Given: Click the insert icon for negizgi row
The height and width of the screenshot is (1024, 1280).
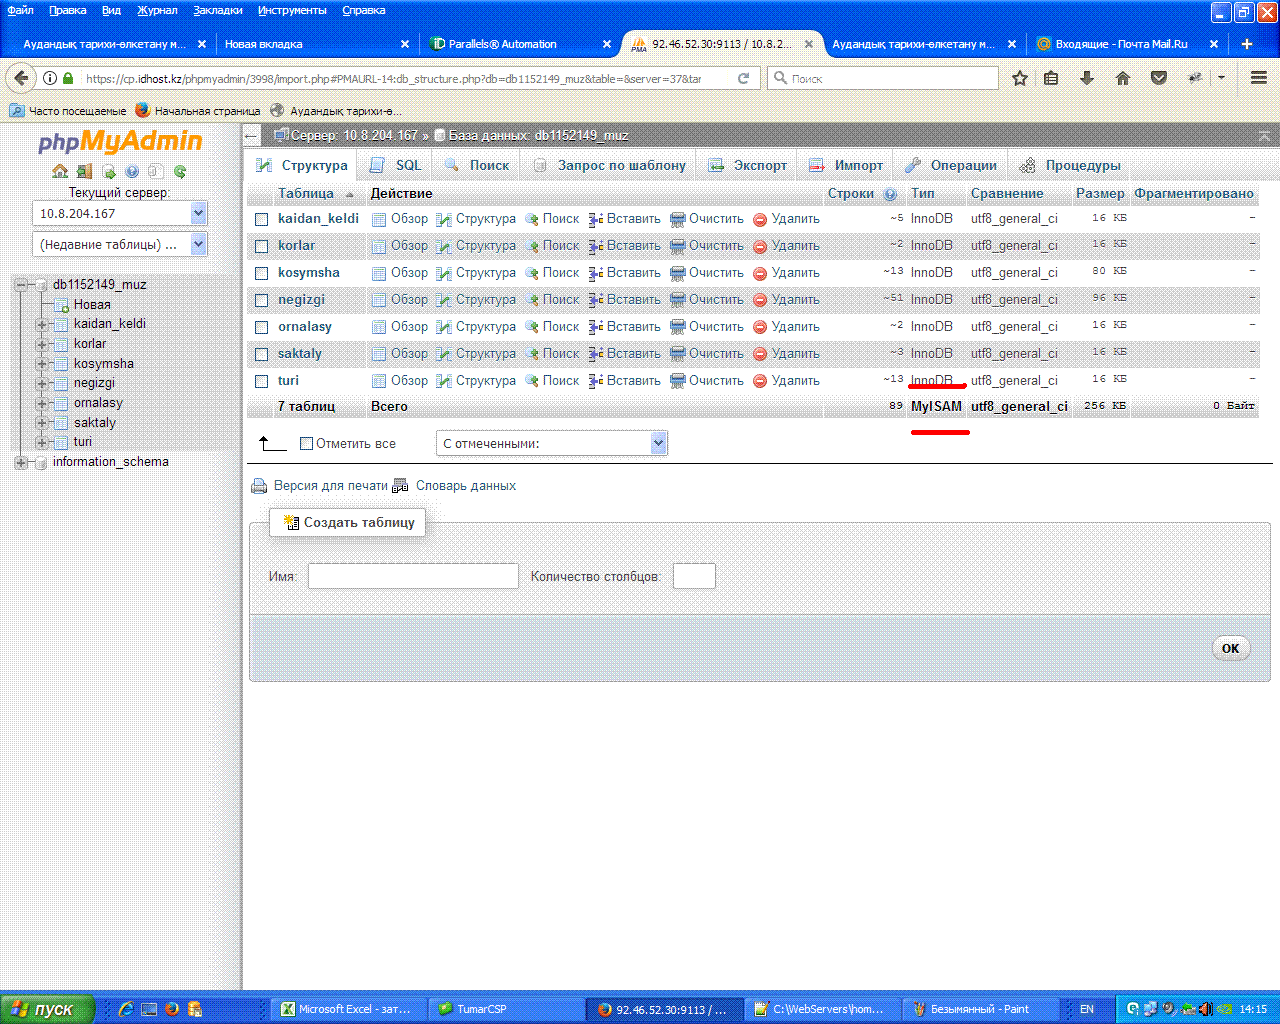Looking at the screenshot, I should click(x=595, y=300).
